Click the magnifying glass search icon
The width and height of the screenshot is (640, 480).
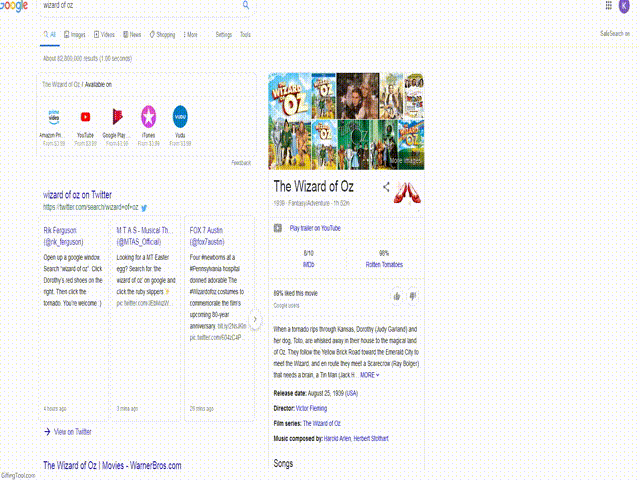click(246, 5)
